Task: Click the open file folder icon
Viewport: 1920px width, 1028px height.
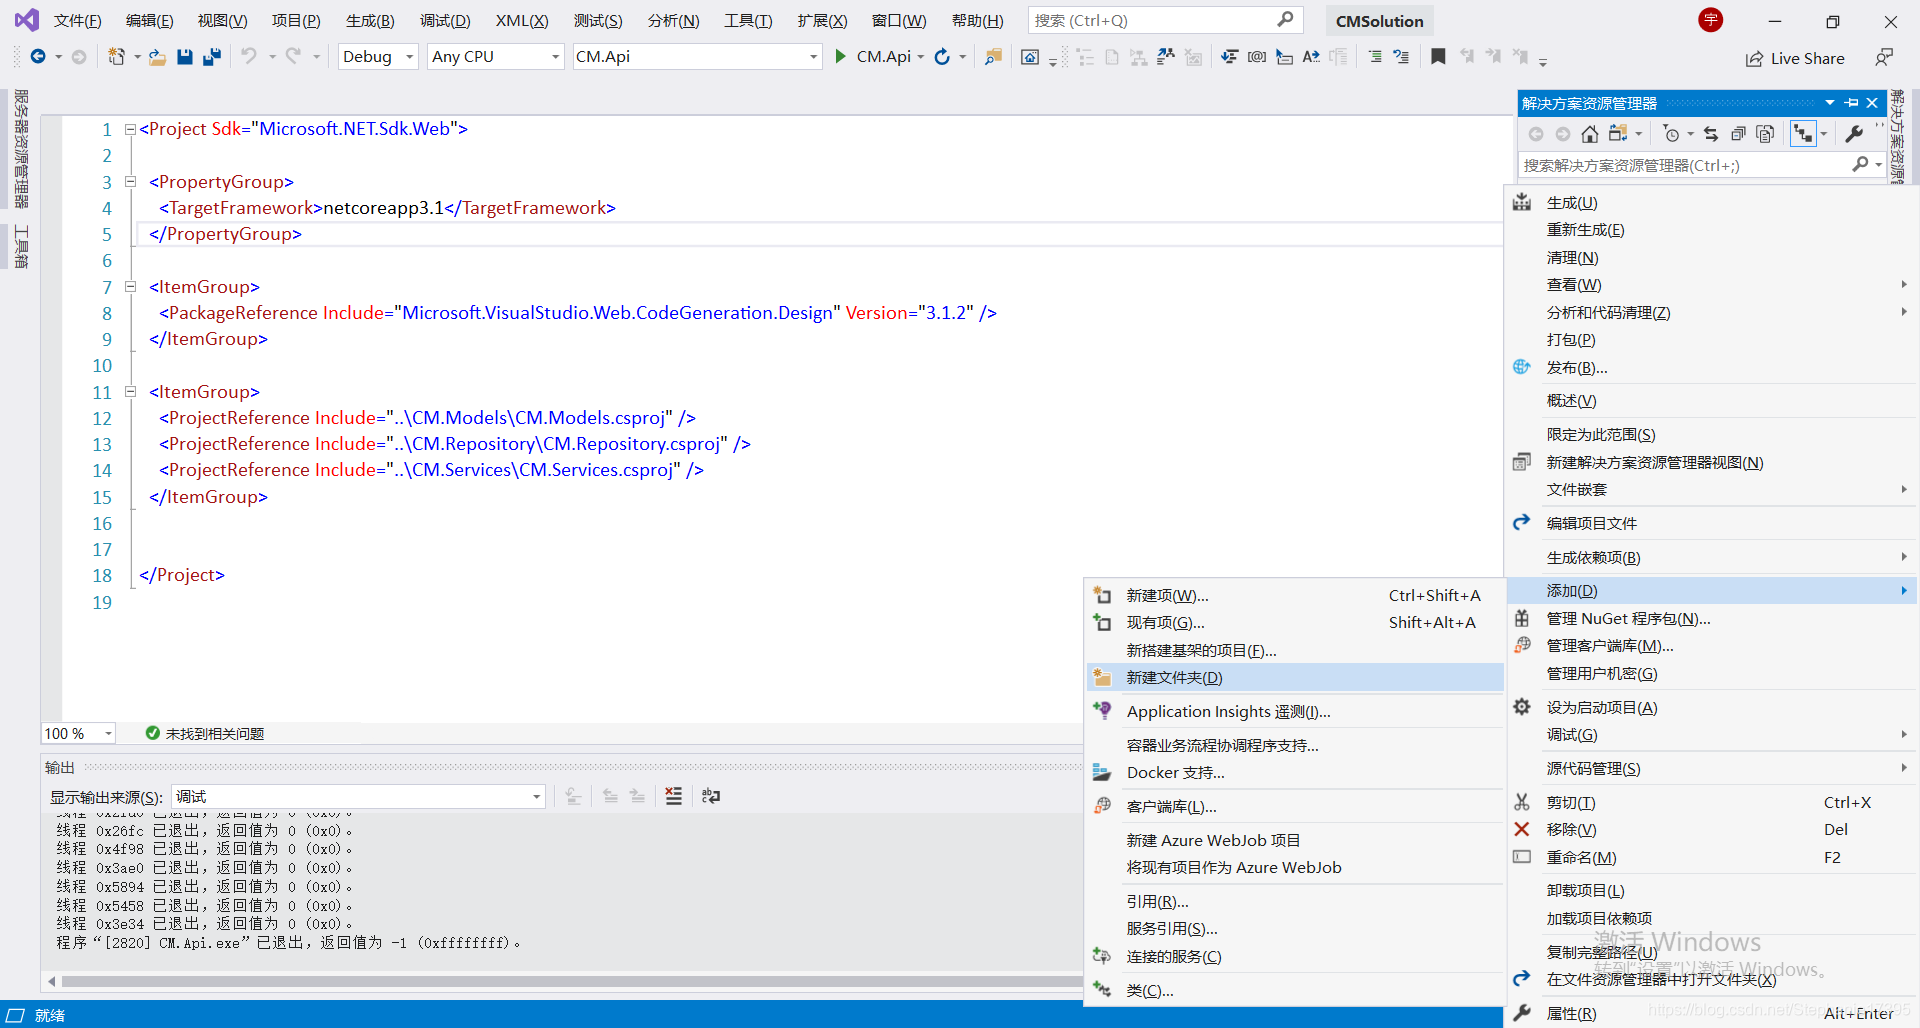Action: coord(157,57)
